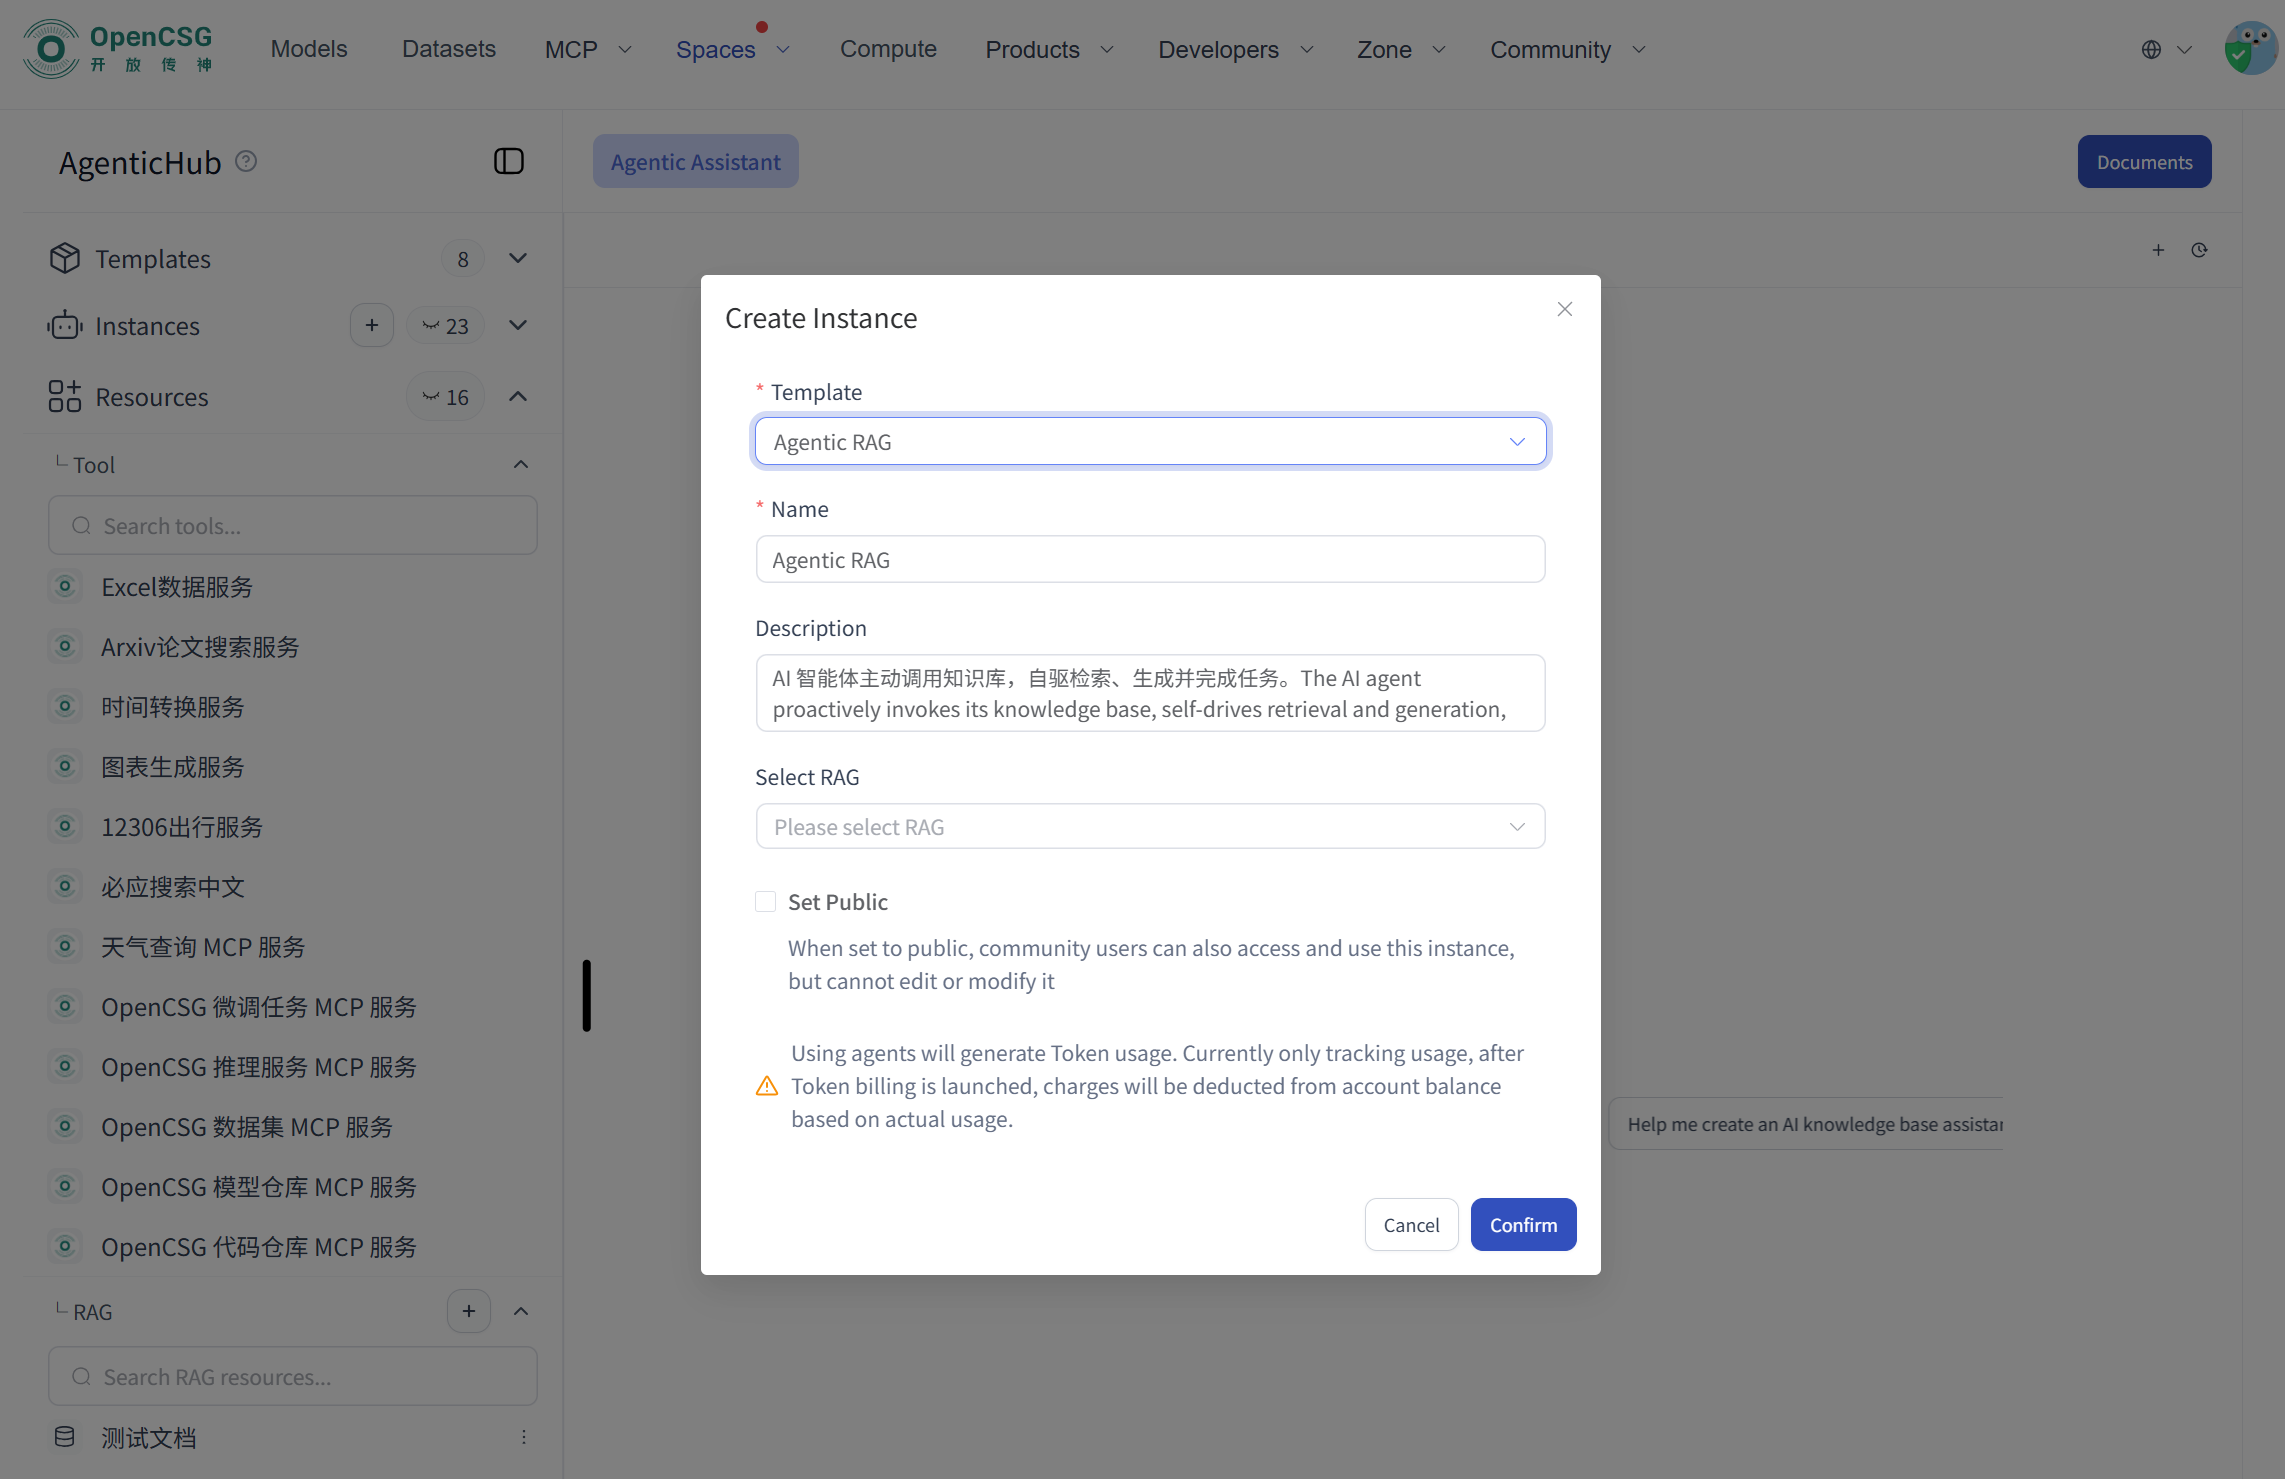Open the Select RAG dropdown

[1150, 827]
